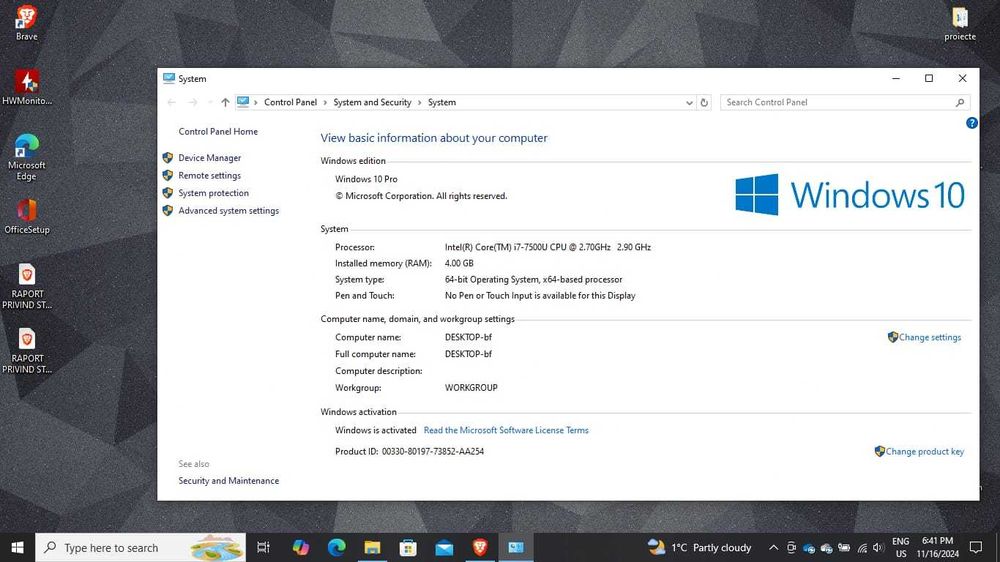Click Meet Now tray icon
1000x562 pixels.
pos(791,547)
